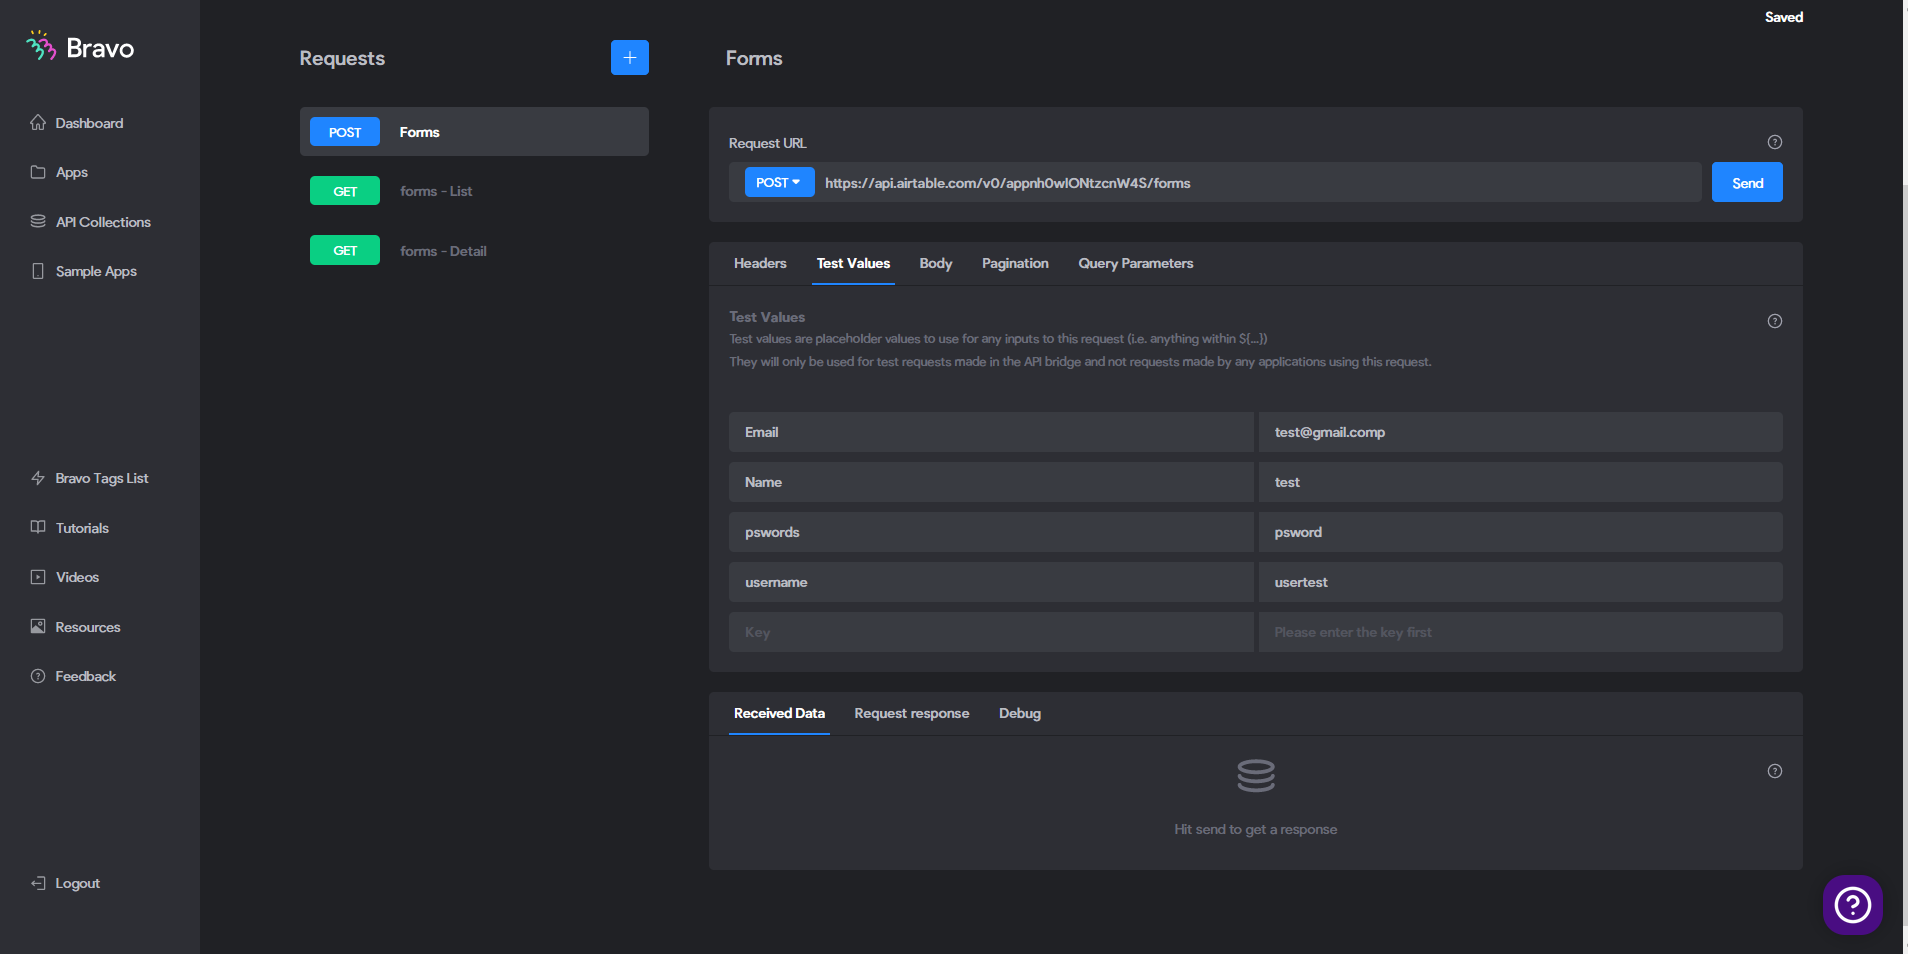Open the Pagination tab
The width and height of the screenshot is (1908, 954).
[x=1015, y=263]
